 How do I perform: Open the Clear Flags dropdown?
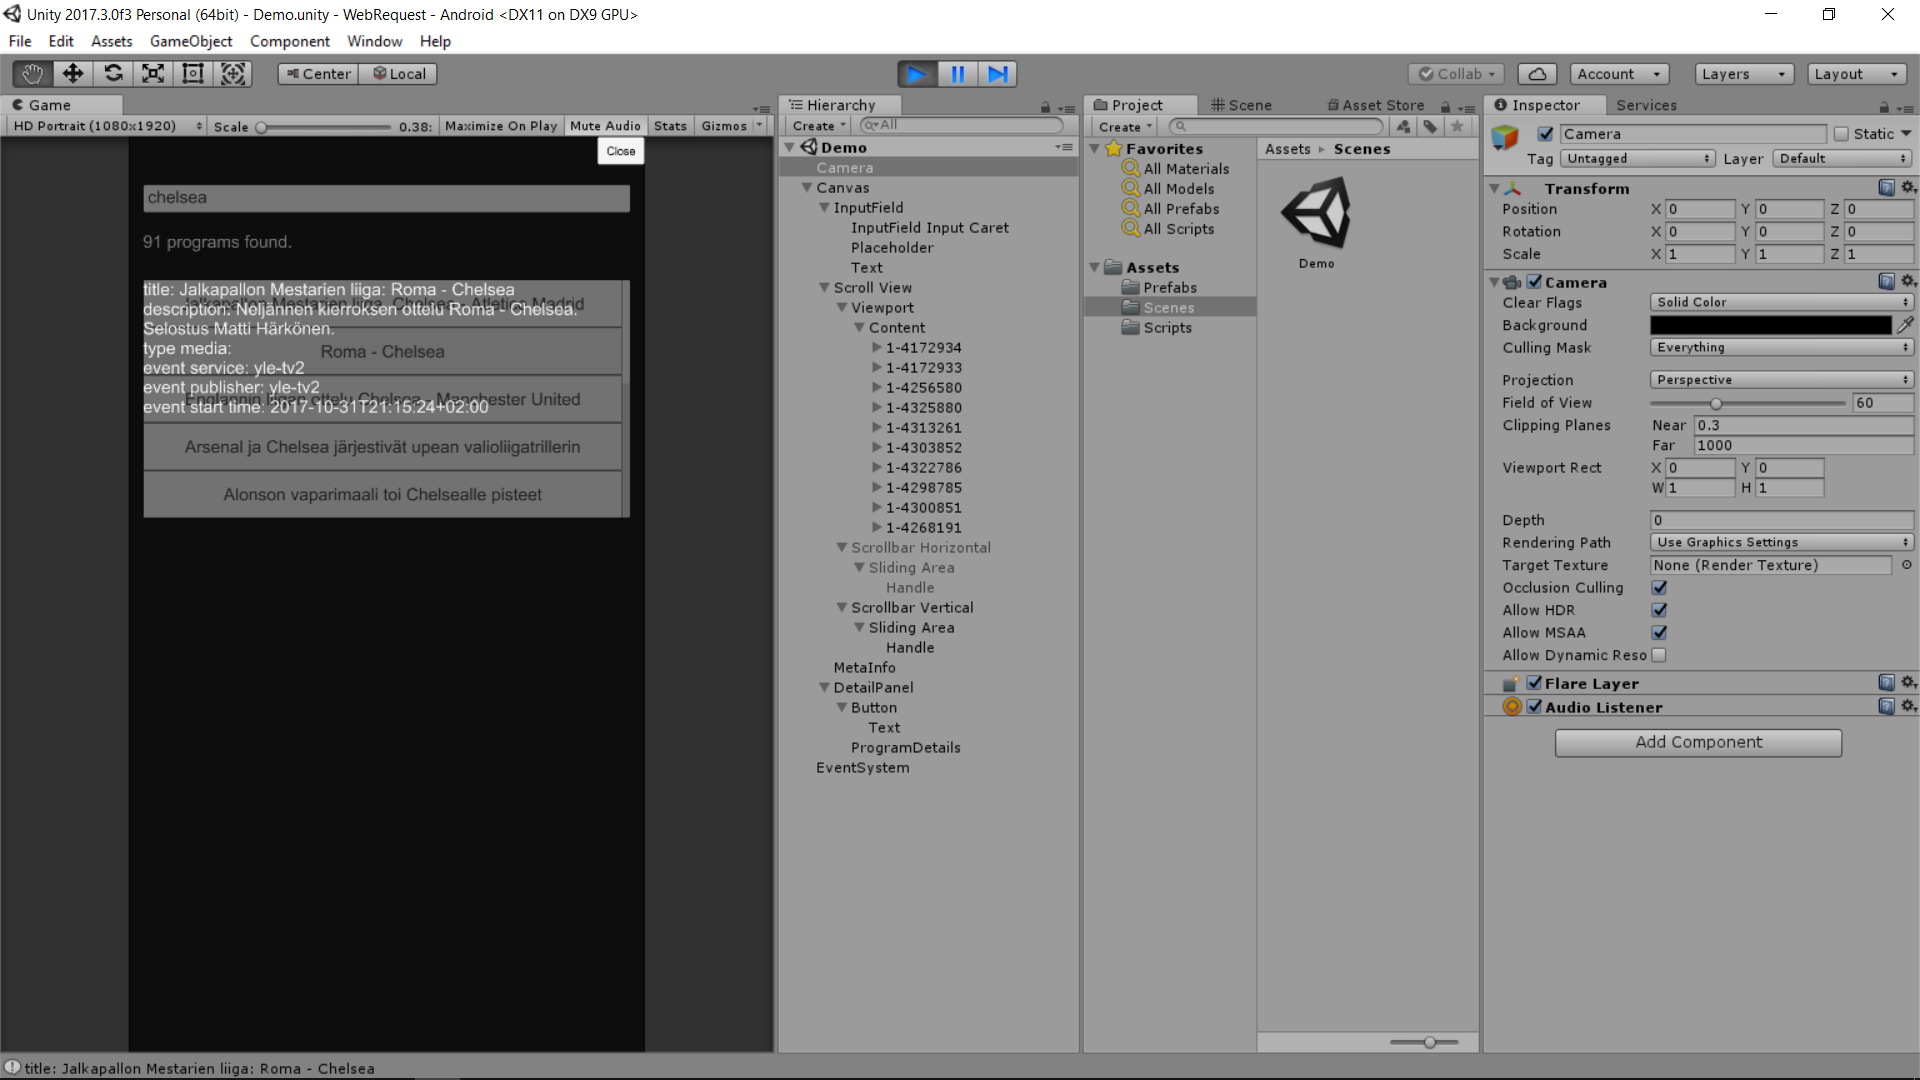pos(1781,302)
